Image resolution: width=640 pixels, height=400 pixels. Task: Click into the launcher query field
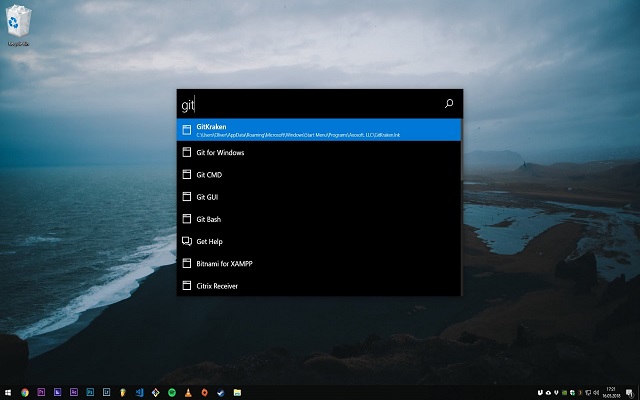[310, 104]
